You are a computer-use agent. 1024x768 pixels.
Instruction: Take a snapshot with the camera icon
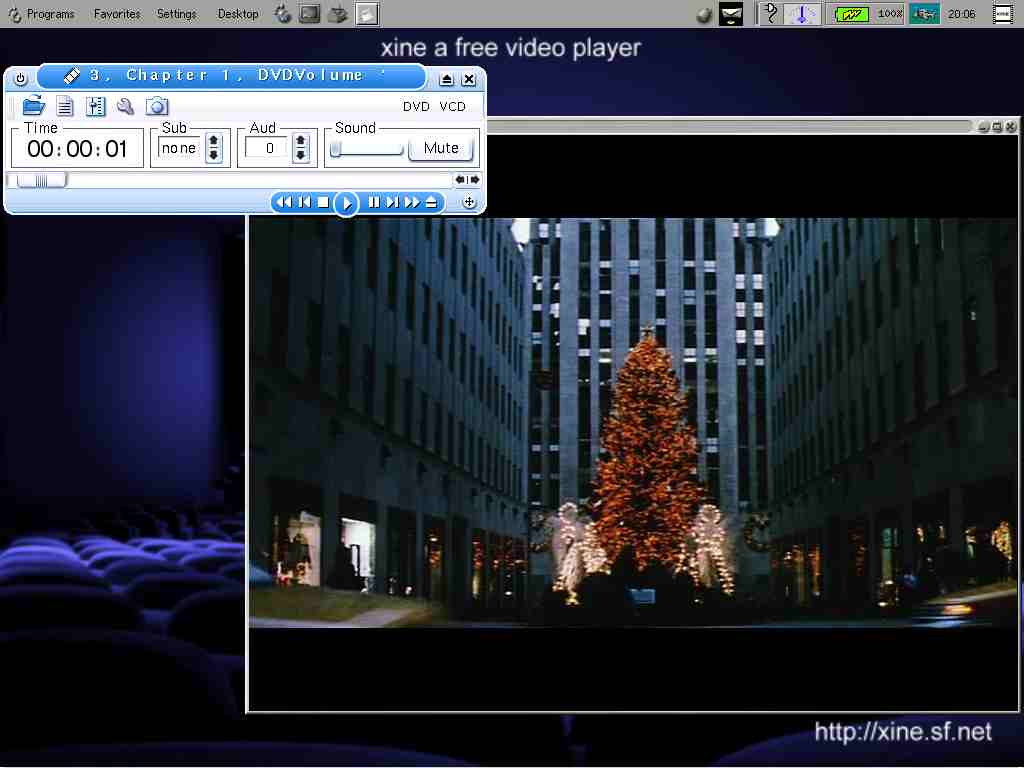point(157,106)
